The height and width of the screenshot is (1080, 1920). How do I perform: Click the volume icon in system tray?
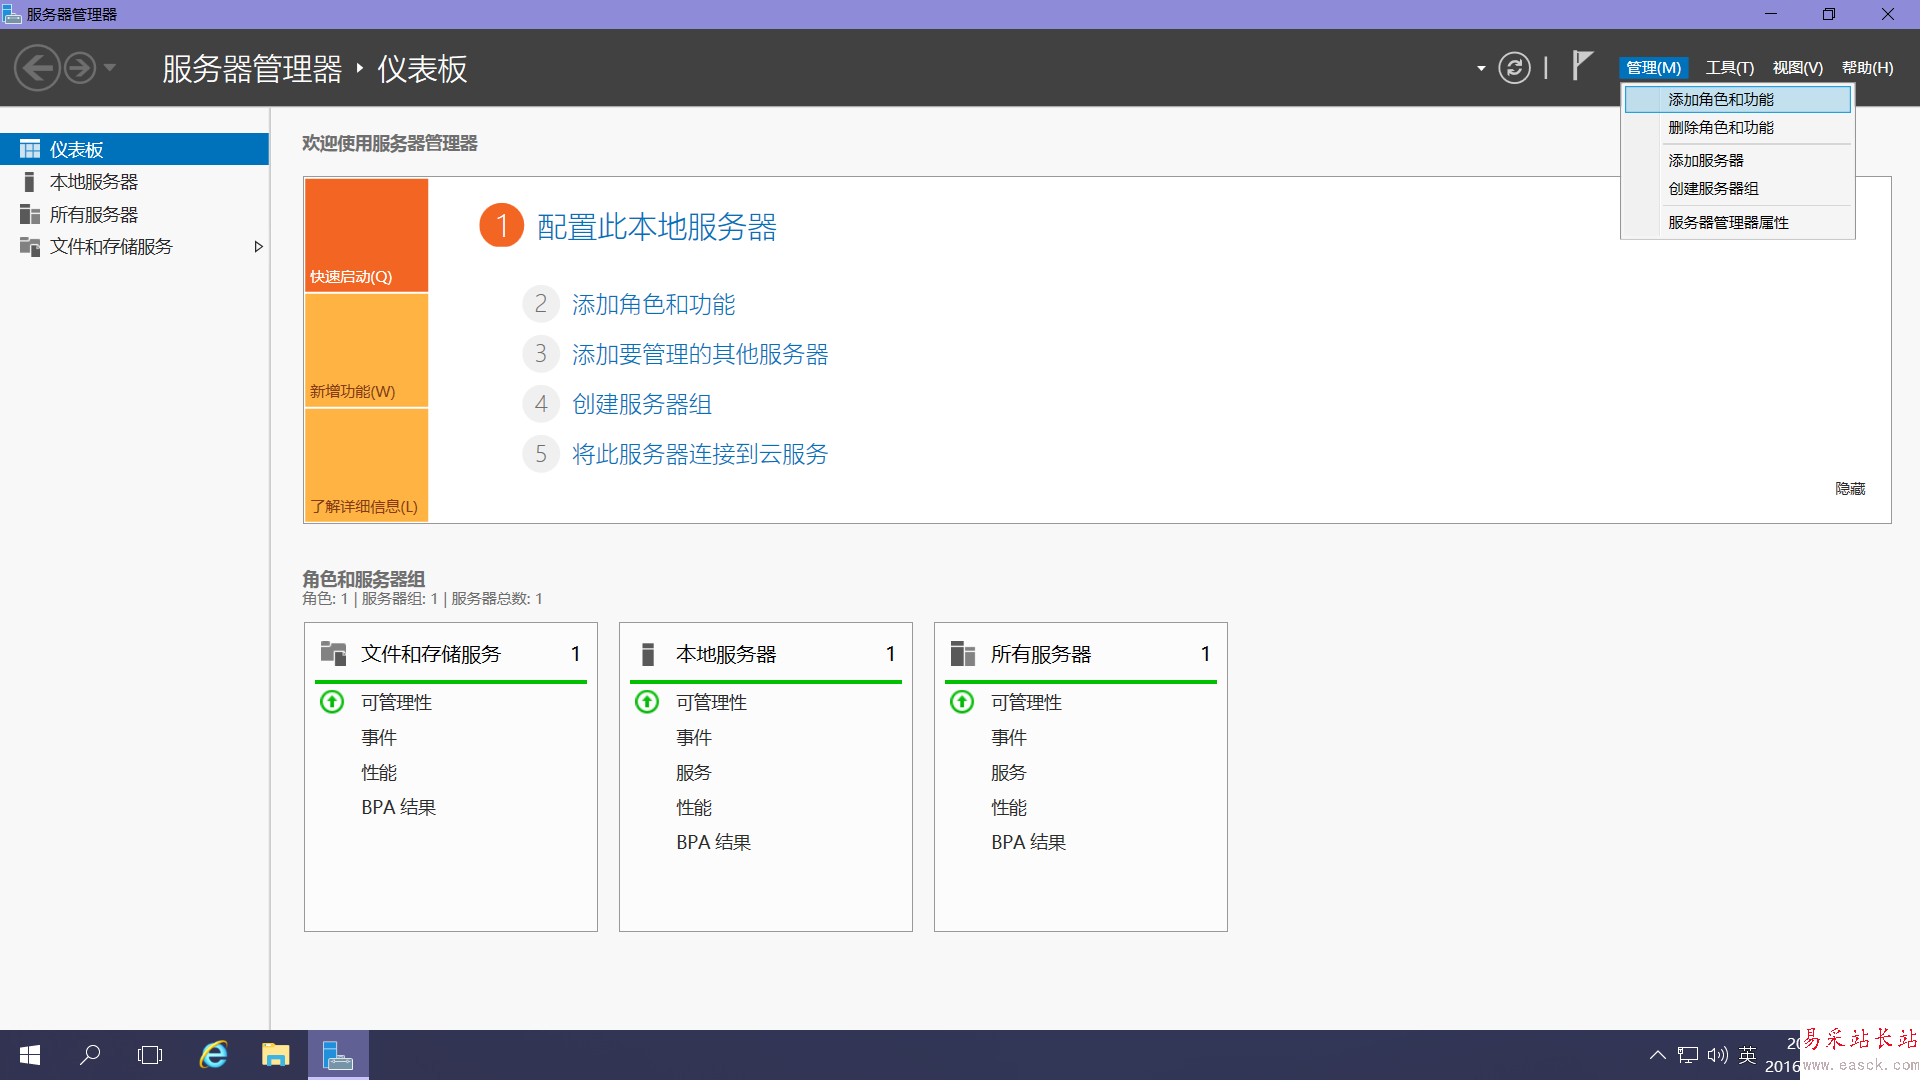1717,1055
